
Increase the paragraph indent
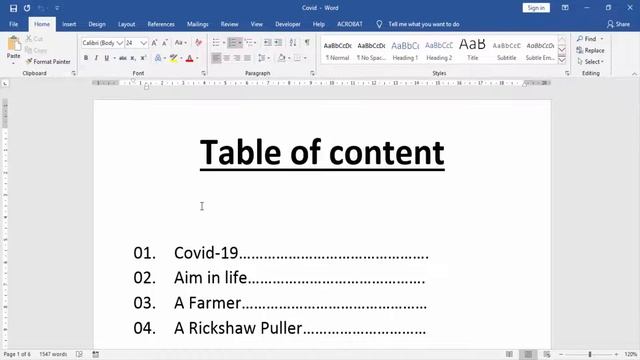pyautogui.click(x=278, y=42)
